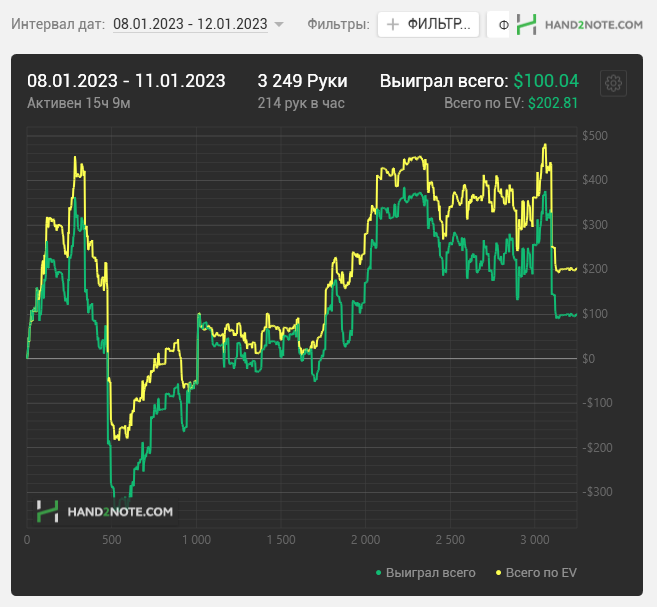Click the plus icon in the filter button

pos(393,24)
